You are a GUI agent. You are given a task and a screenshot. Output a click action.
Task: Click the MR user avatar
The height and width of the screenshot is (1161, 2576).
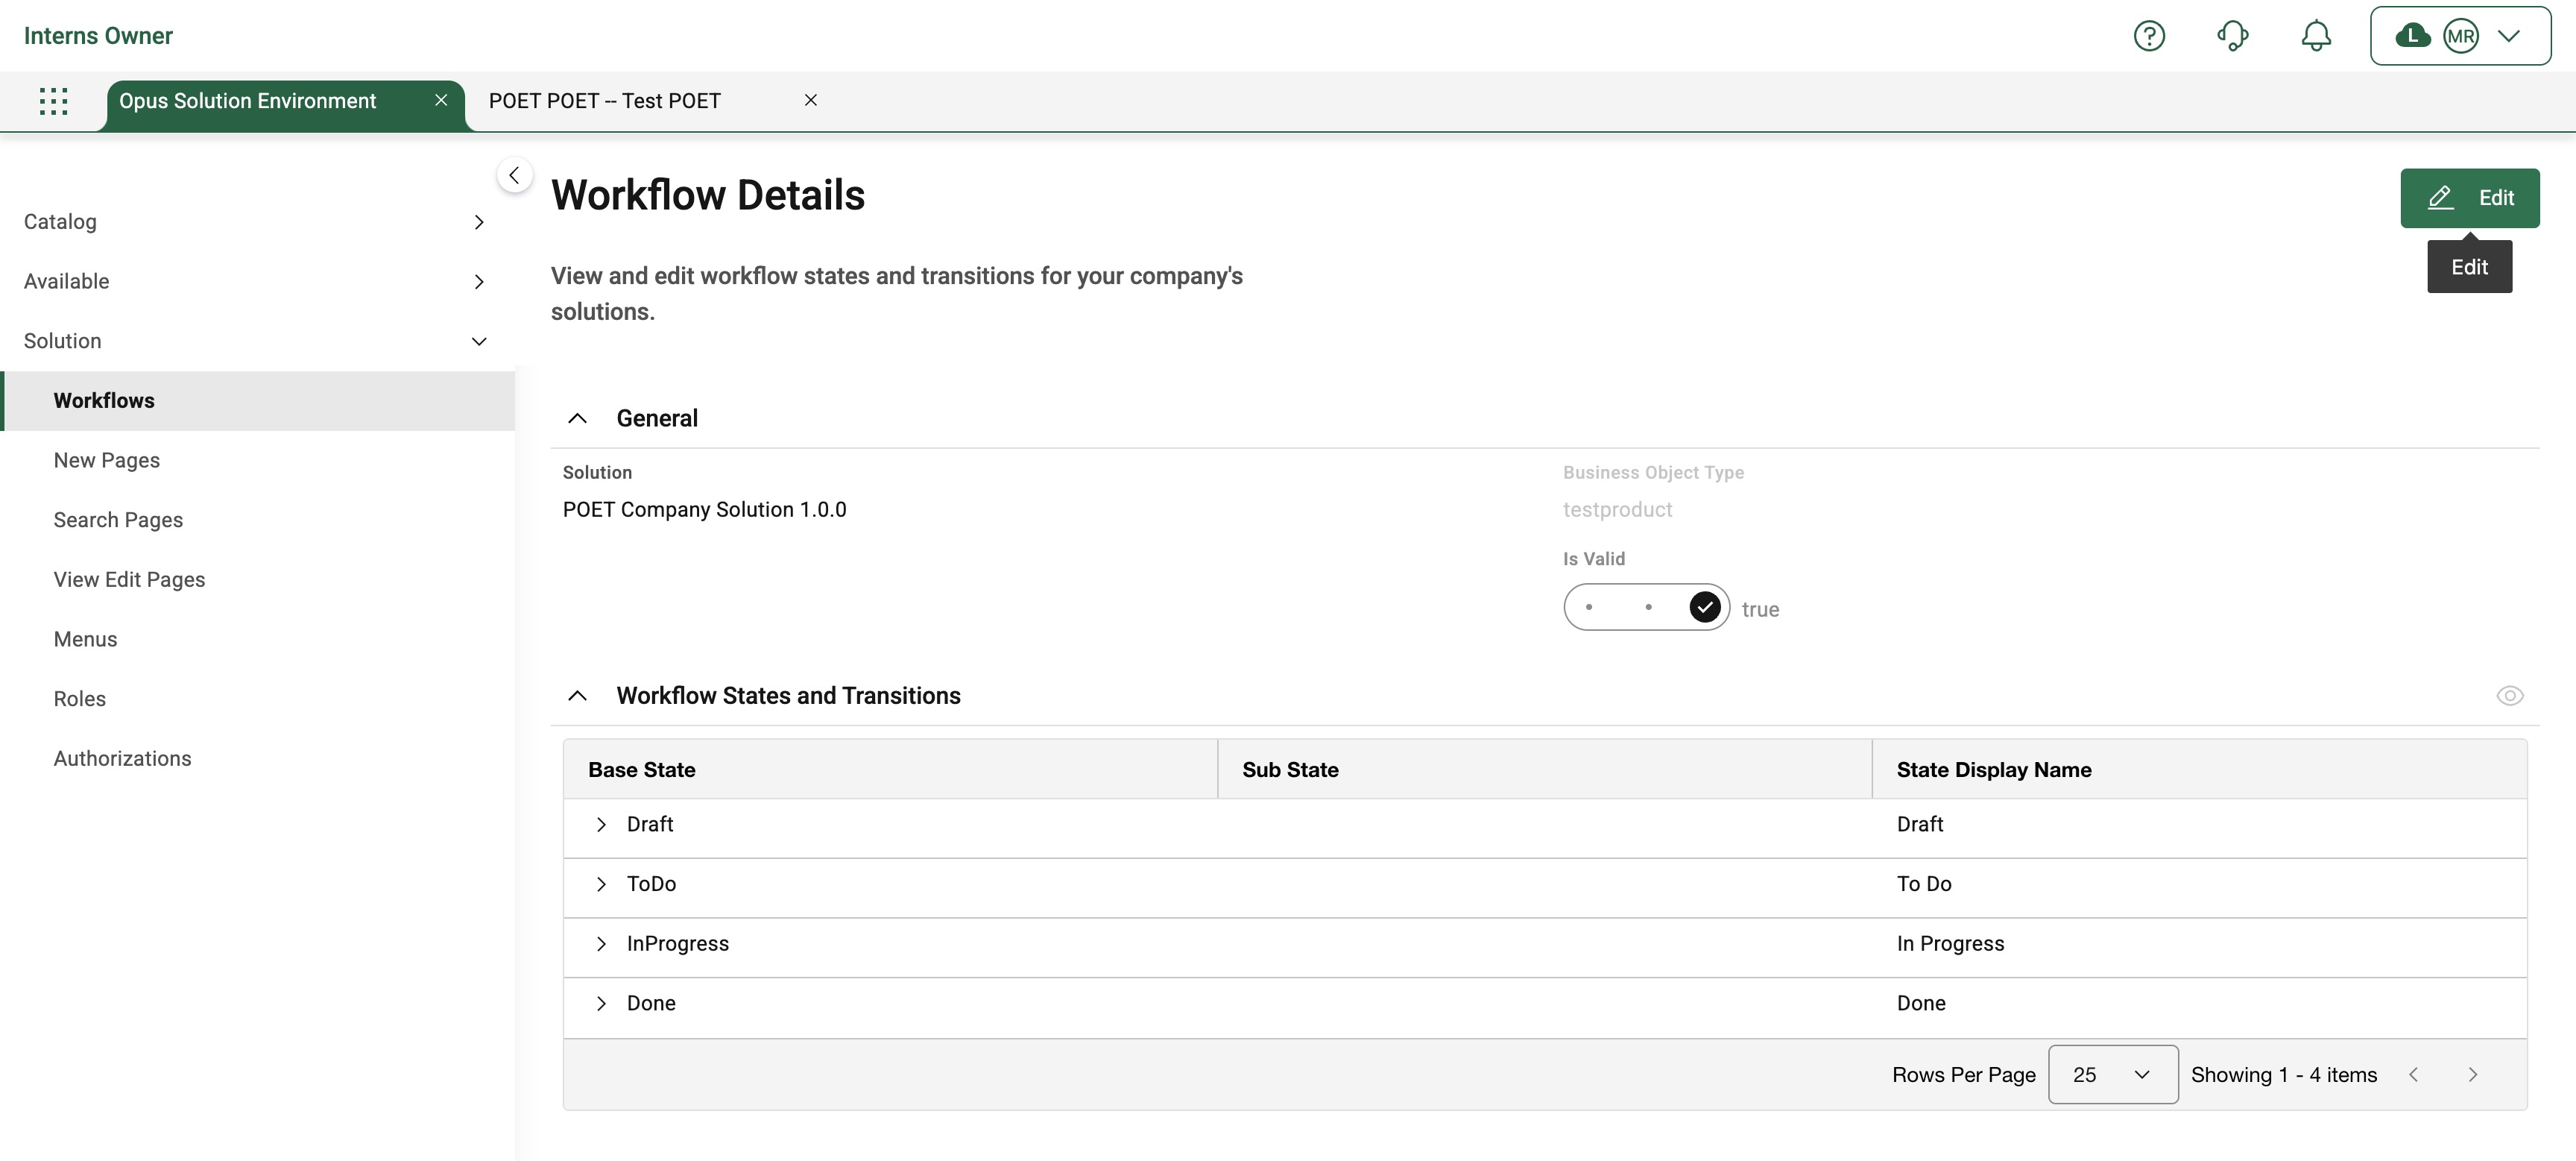[2461, 36]
